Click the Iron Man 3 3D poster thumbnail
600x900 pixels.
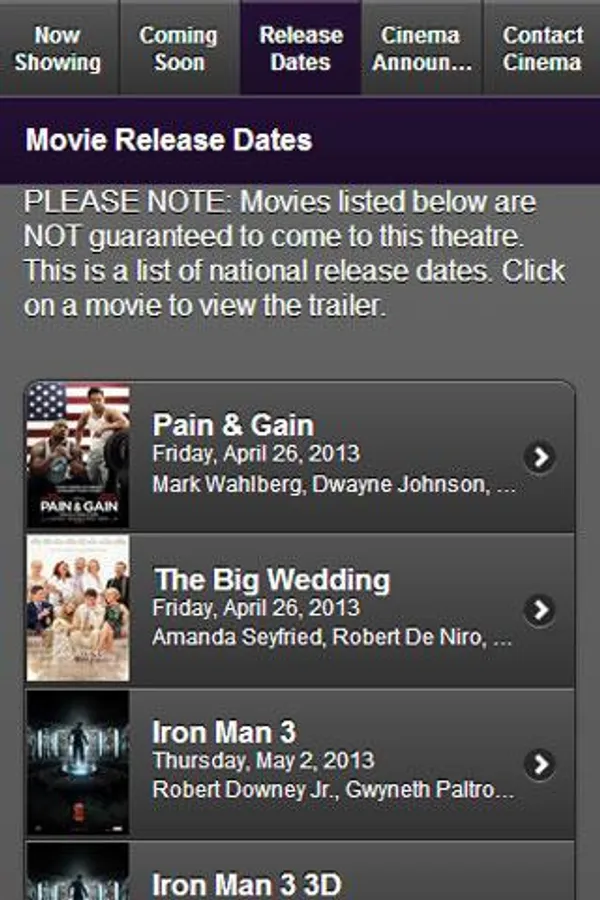point(78,872)
